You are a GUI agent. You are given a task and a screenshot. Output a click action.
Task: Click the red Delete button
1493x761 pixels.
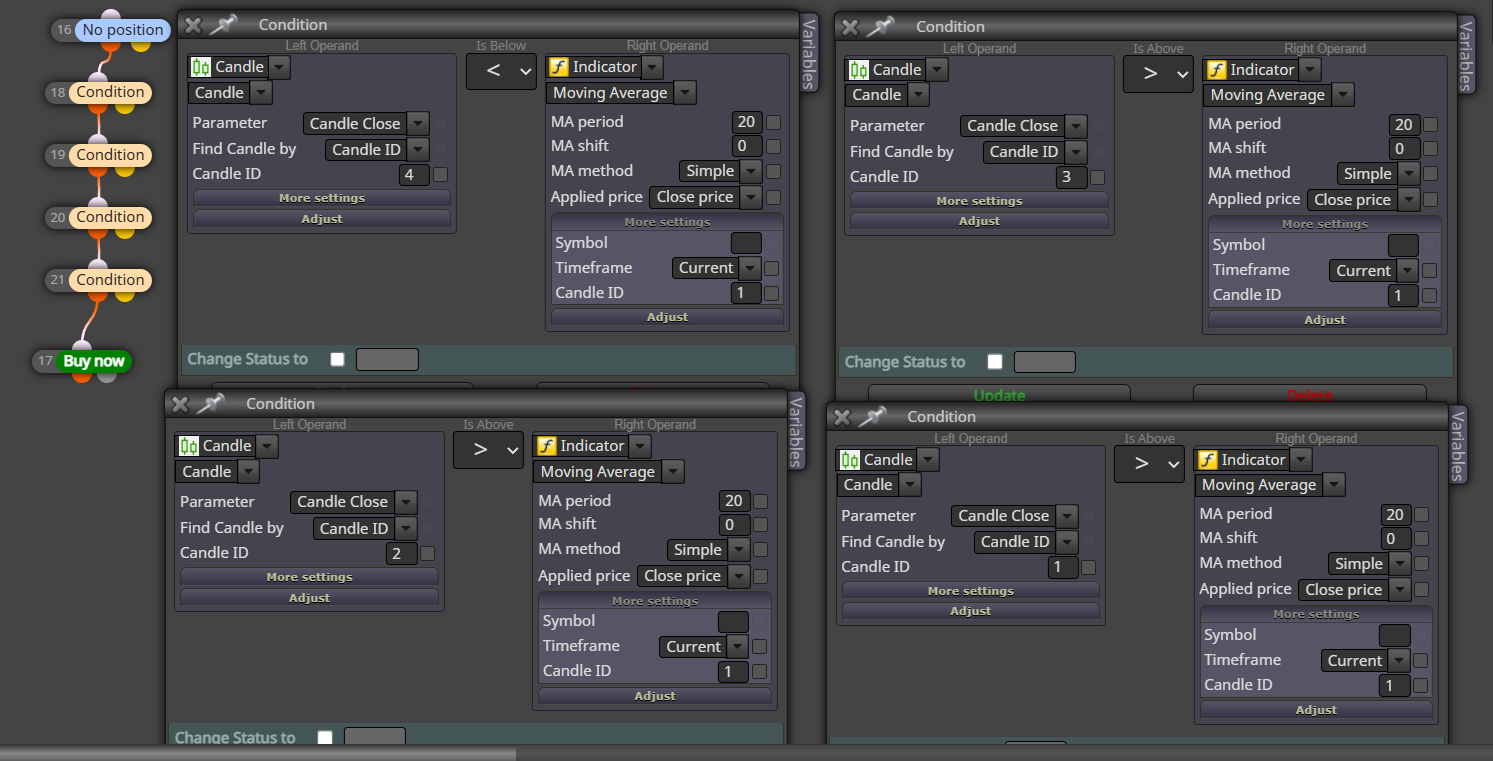[x=1310, y=394]
